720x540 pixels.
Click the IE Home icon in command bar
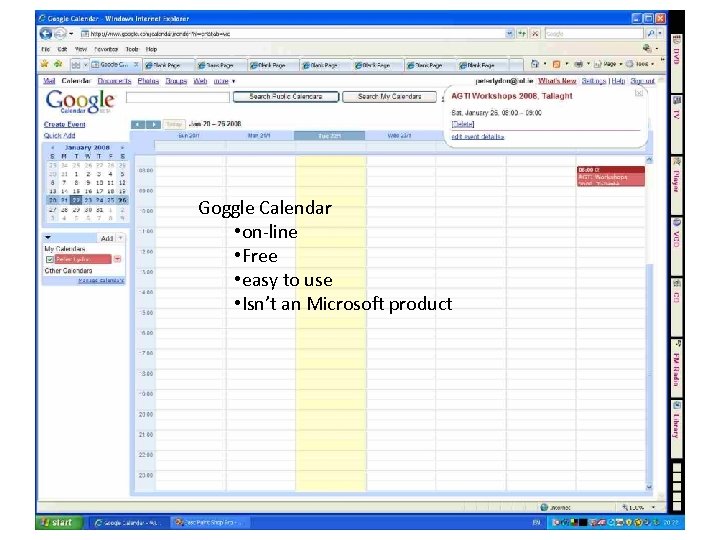(x=534, y=64)
